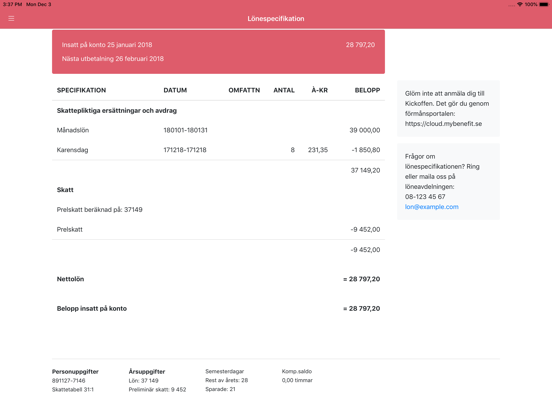Screen dimensions: 552x414
Task: Select the Karensdag row label
Action: point(73,150)
